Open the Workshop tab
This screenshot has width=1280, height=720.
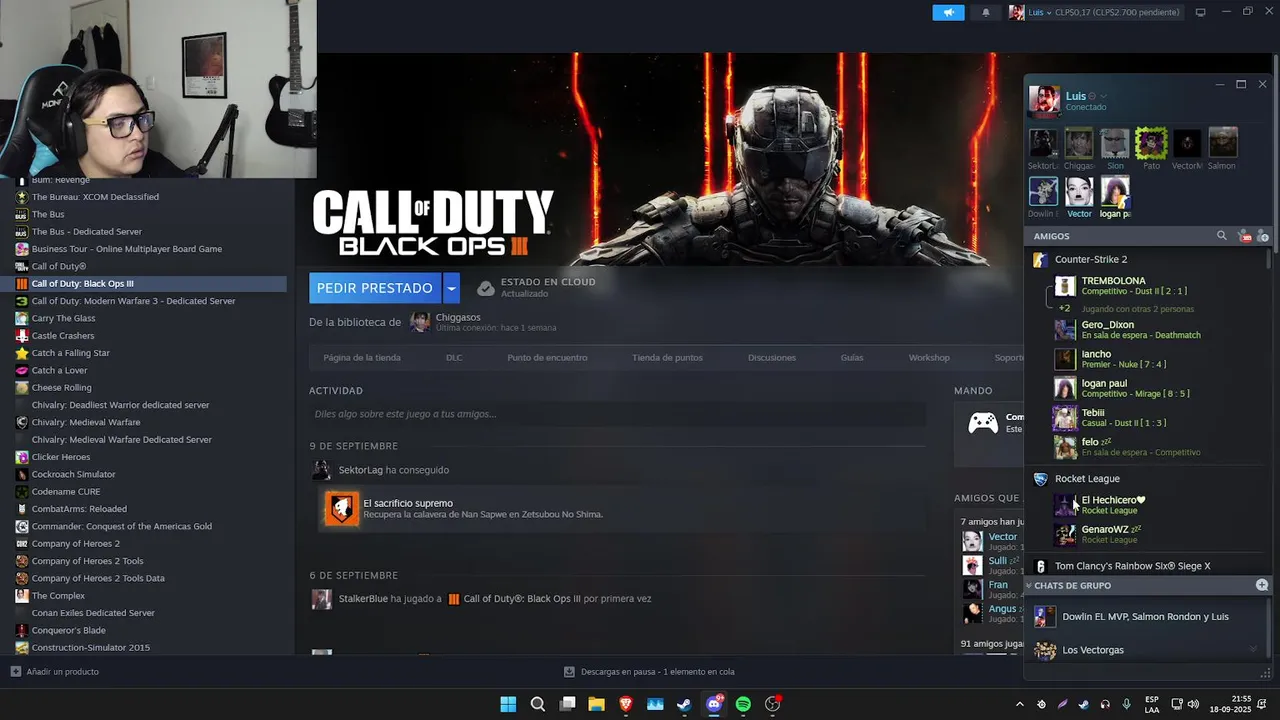coord(929,357)
